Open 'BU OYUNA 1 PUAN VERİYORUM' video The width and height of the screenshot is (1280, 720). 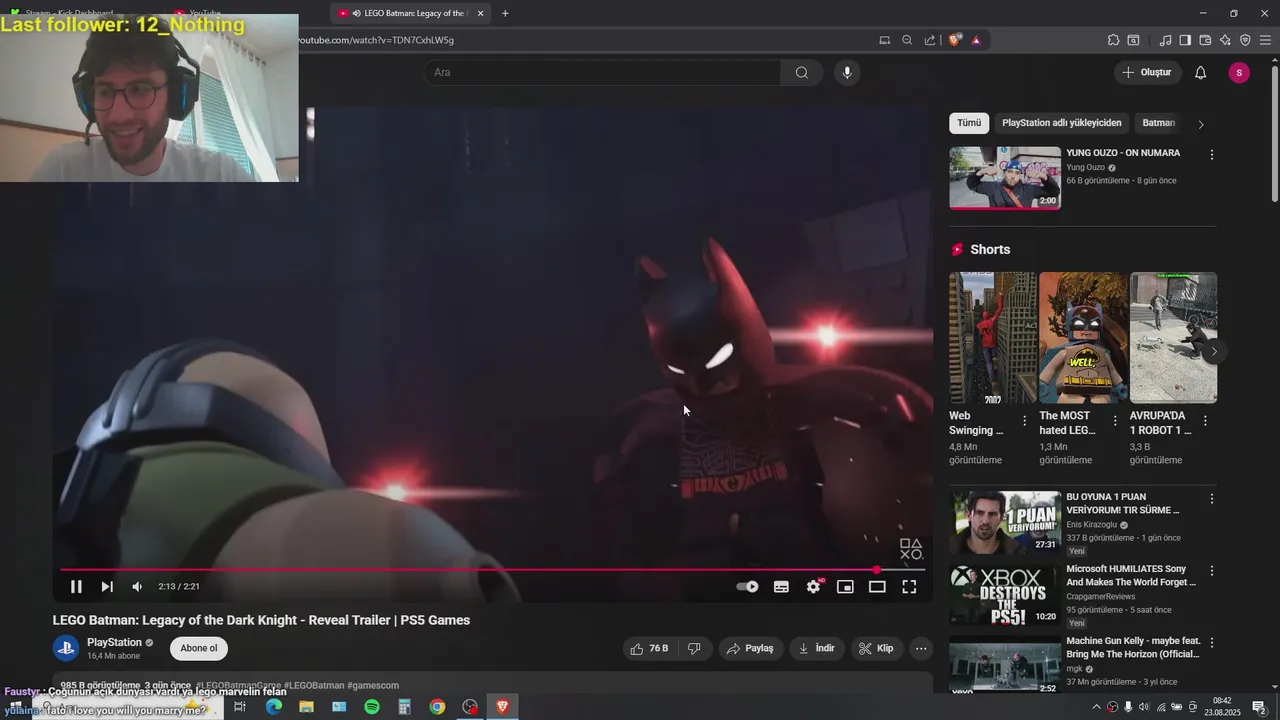coord(1005,522)
